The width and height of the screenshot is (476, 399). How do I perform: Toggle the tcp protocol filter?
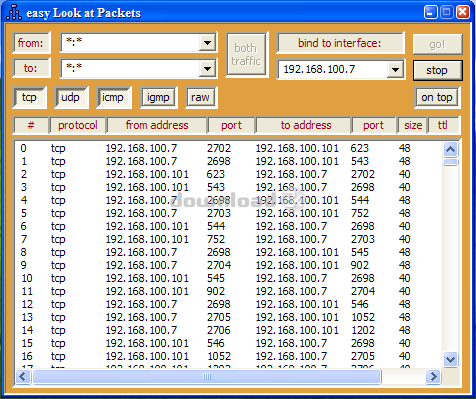click(29, 97)
